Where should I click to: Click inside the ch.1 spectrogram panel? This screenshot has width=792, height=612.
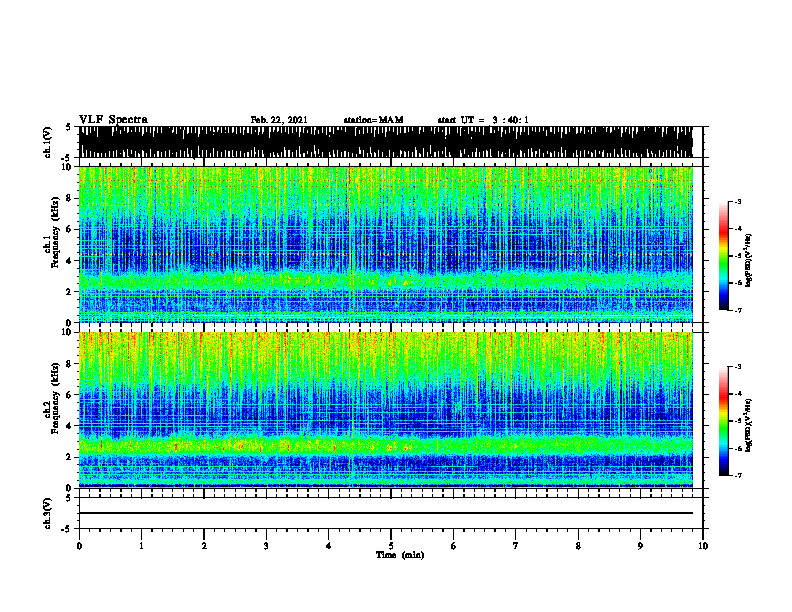pyautogui.click(x=385, y=244)
